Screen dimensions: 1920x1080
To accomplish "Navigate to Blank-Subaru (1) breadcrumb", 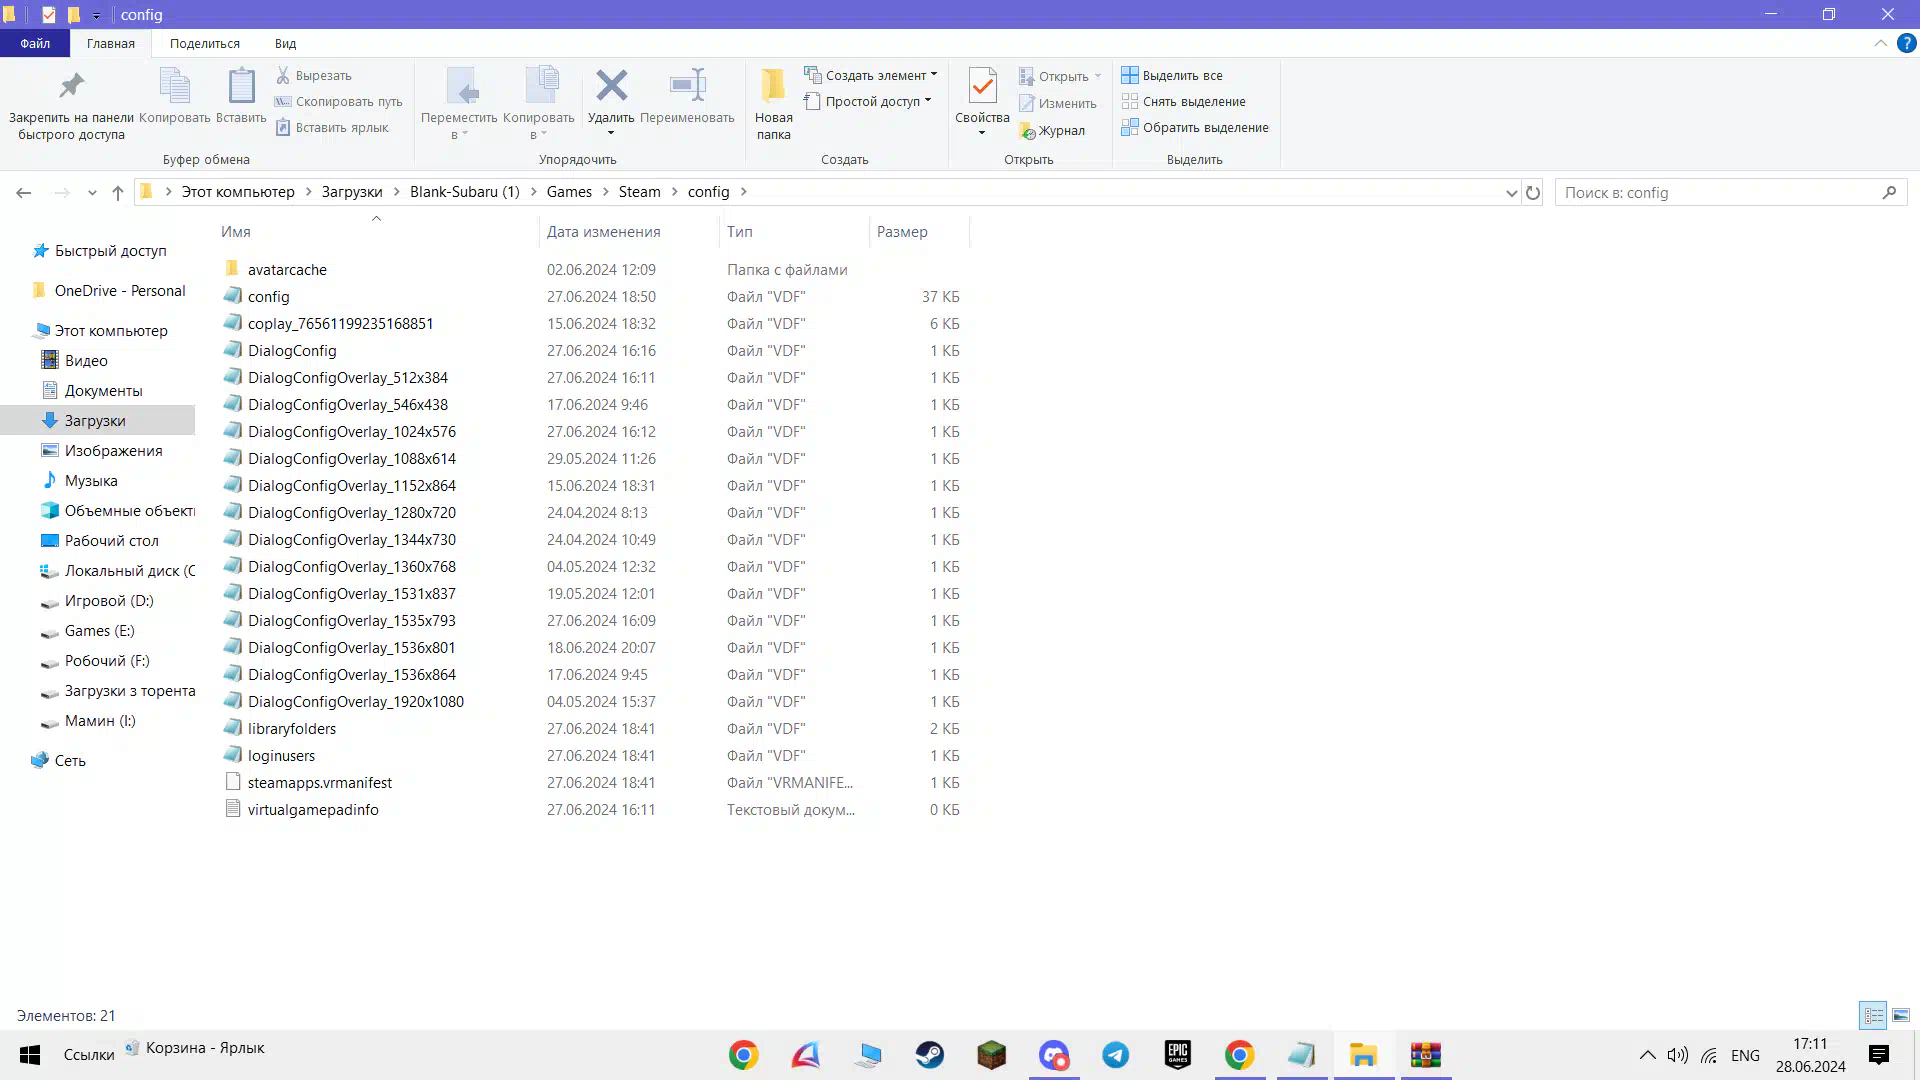I will click(465, 192).
